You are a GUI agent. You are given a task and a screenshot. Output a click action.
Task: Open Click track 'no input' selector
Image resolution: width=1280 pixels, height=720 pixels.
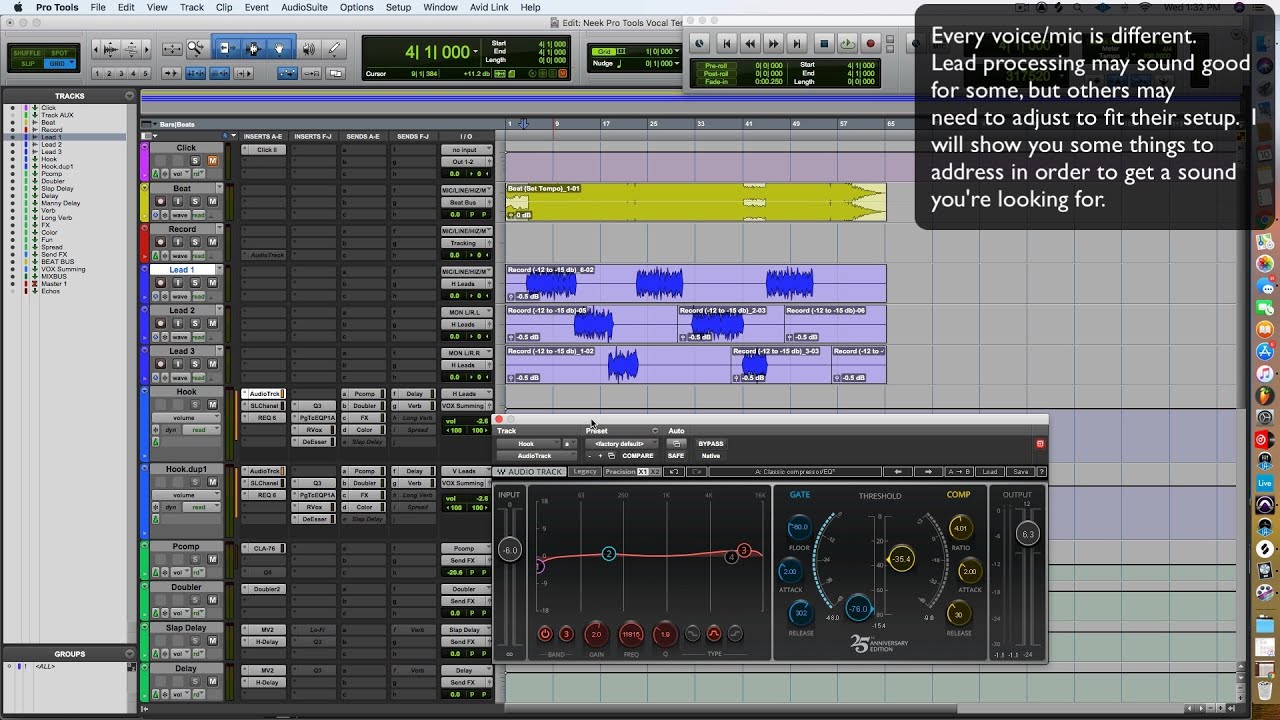(x=466, y=150)
